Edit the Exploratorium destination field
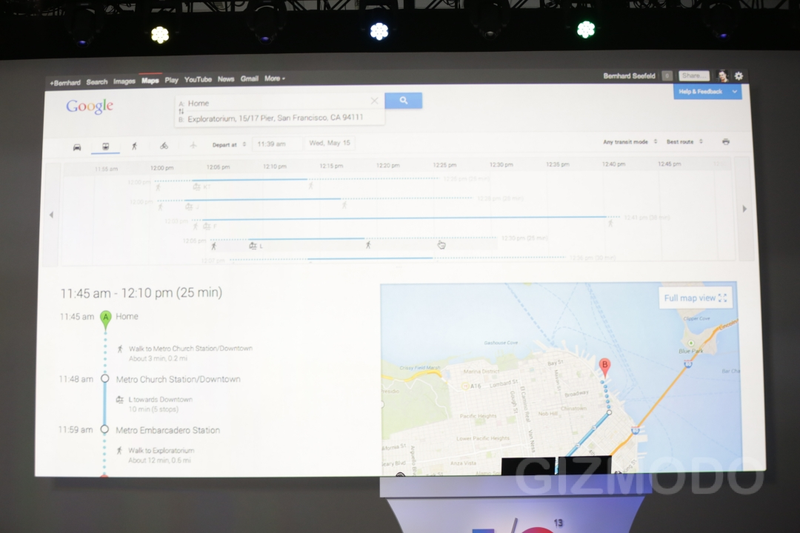This screenshot has width=800, height=533. [x=280, y=118]
